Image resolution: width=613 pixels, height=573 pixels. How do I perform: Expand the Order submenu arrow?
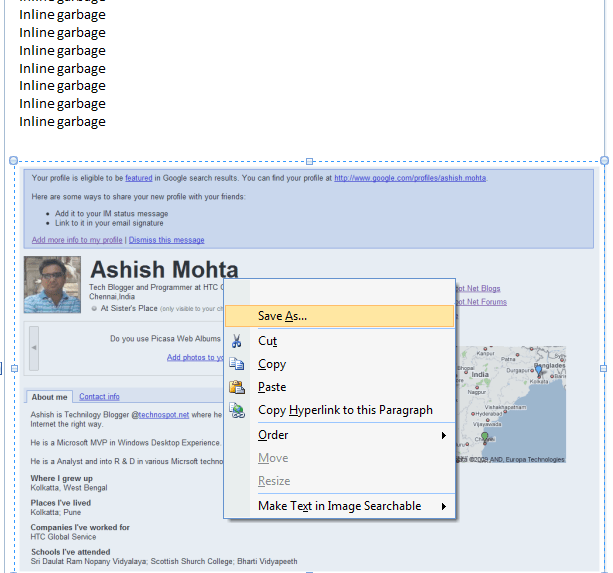443,435
